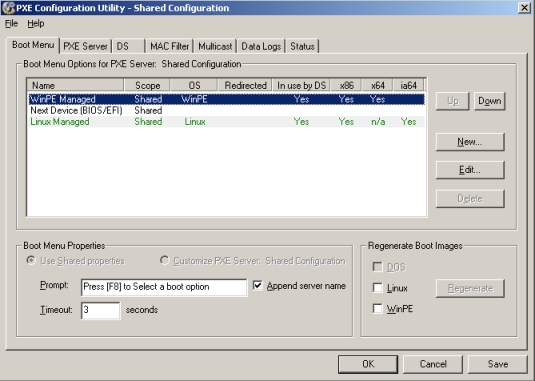Click the PXE Configuration Utility title bar icon
The image size is (535, 381).
click(8, 8)
